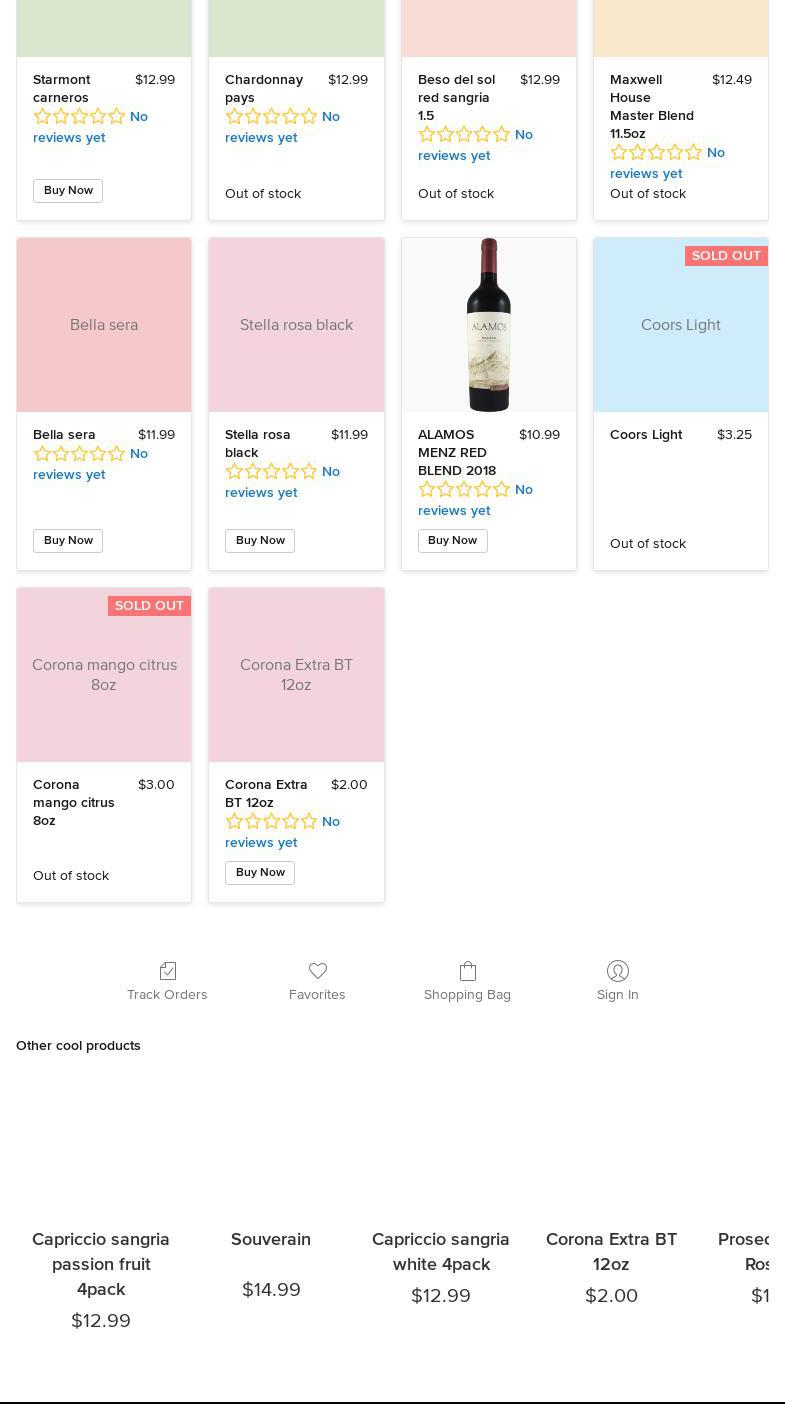Screen dimensions: 785x1404
Task: Open Capriccio sangria white 4pack suggestion
Action: click(441, 1251)
